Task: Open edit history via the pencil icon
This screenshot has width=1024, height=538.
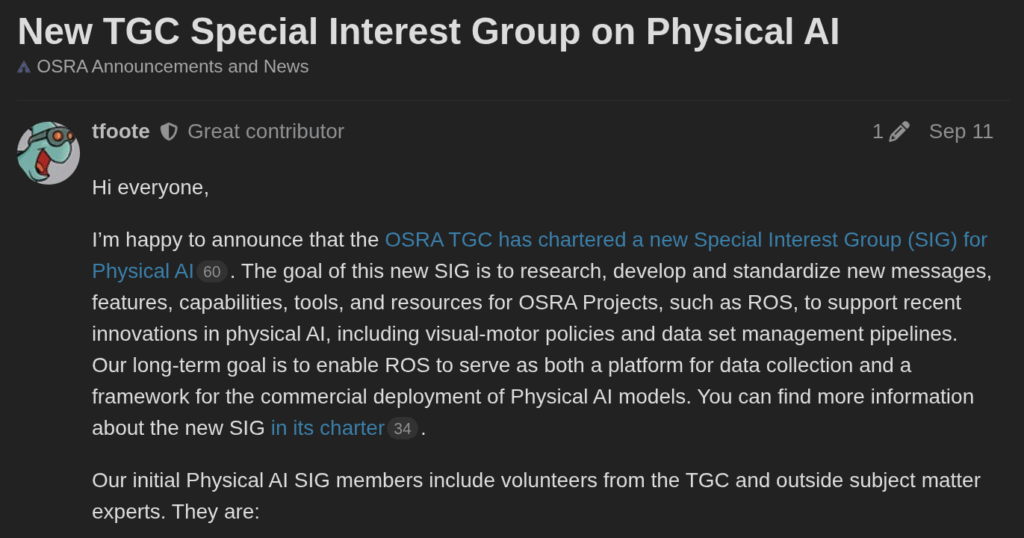Action: tap(899, 132)
